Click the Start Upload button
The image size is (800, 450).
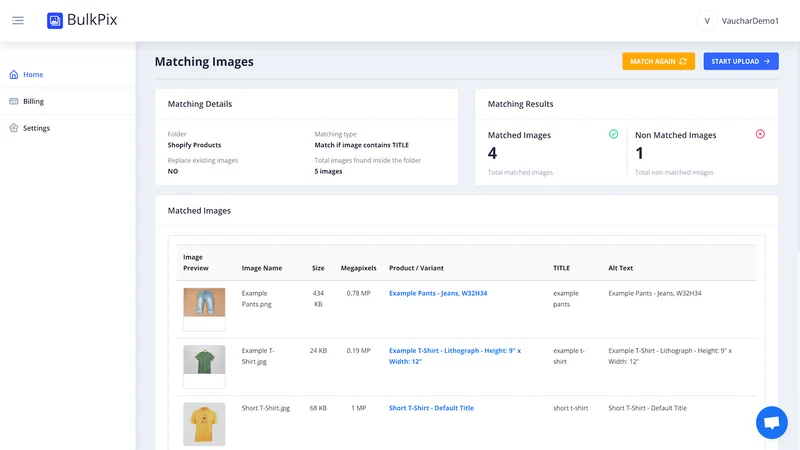pos(741,61)
